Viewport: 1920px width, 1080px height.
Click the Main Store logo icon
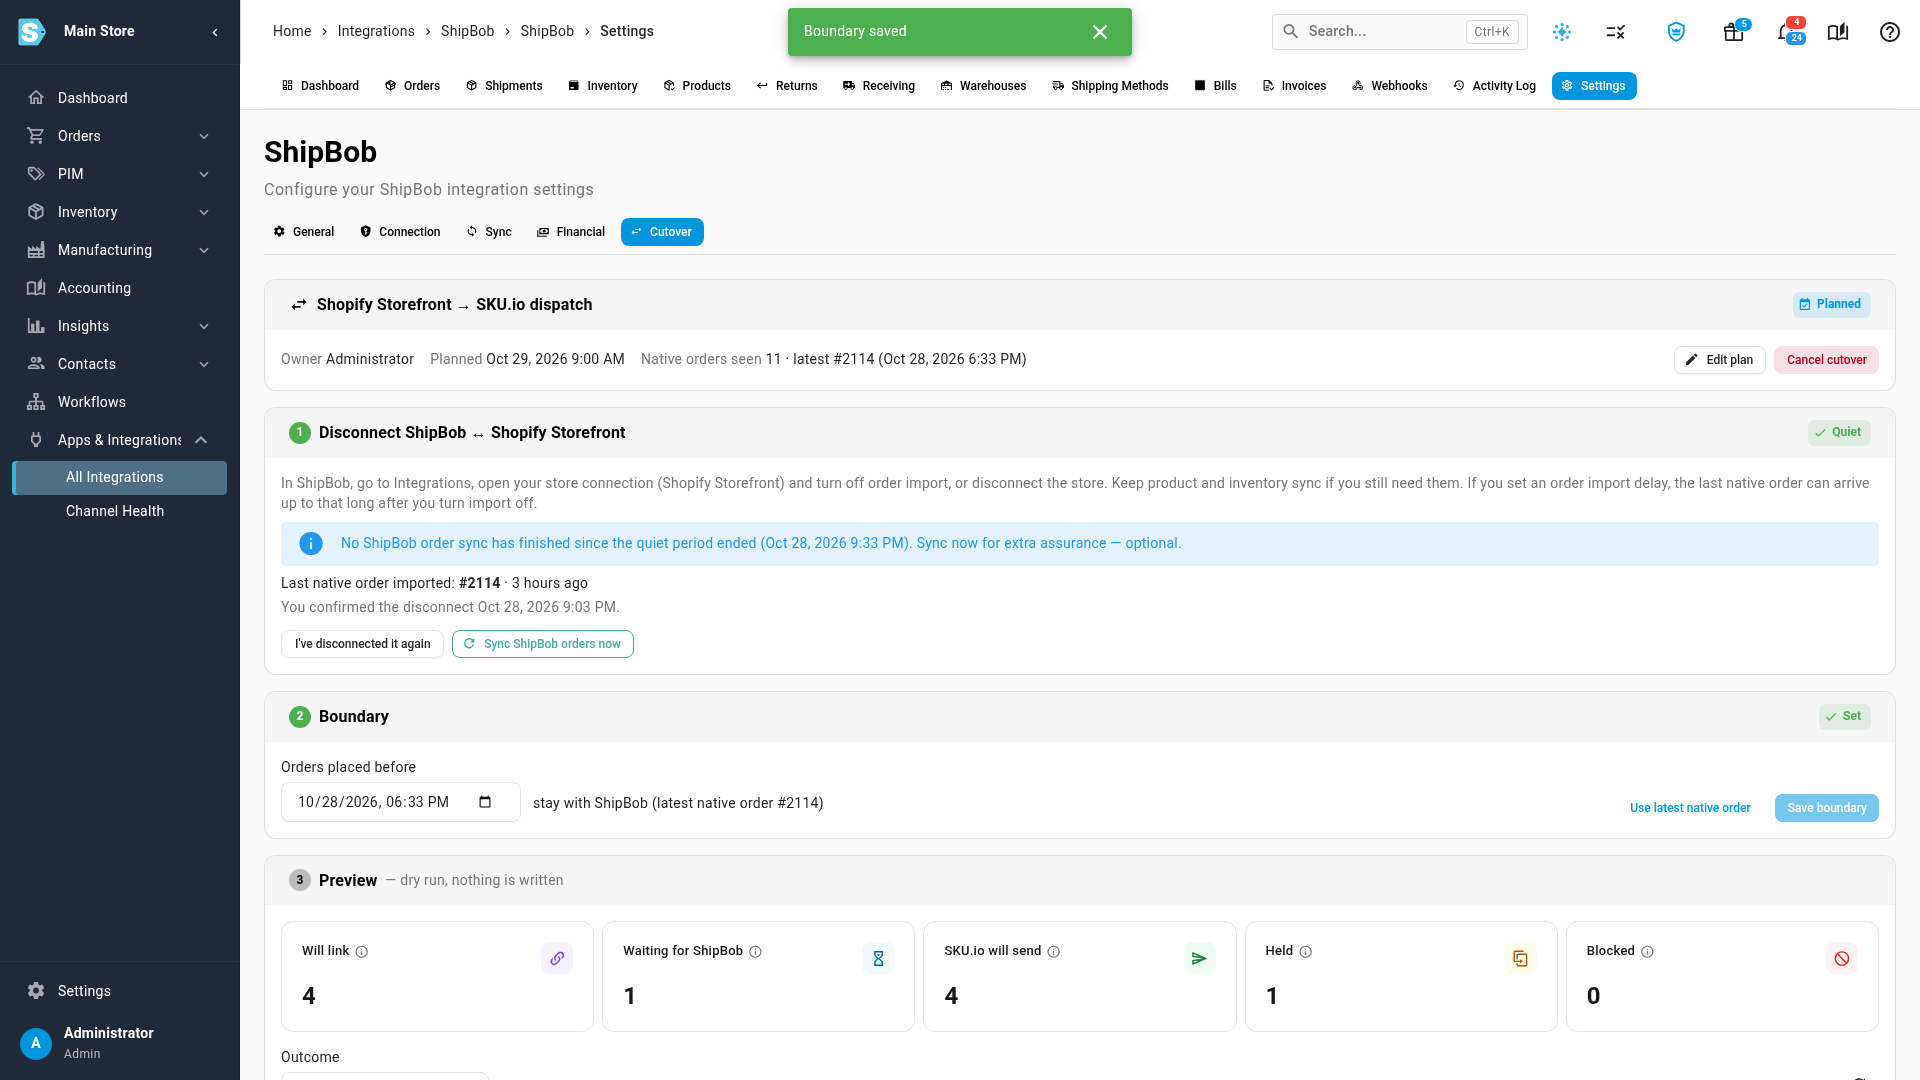(x=32, y=32)
